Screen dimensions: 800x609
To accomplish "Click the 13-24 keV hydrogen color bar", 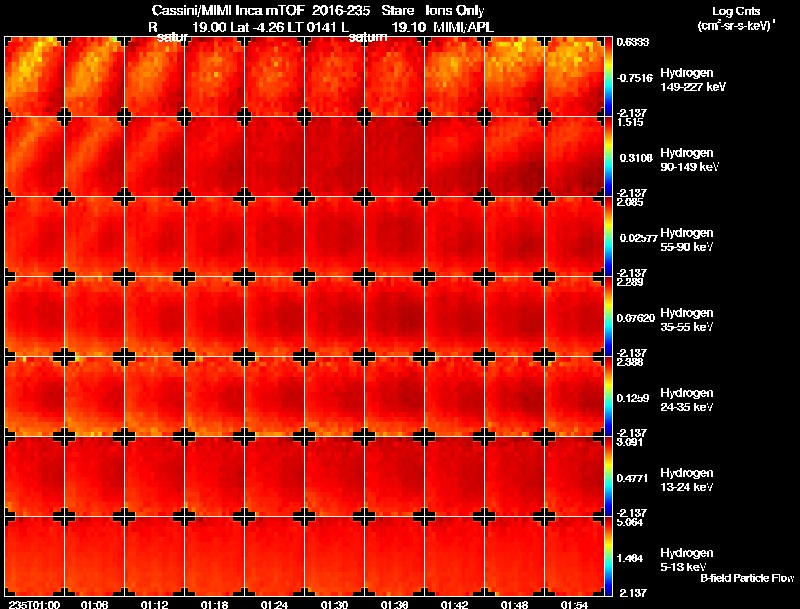I will coord(608,477).
